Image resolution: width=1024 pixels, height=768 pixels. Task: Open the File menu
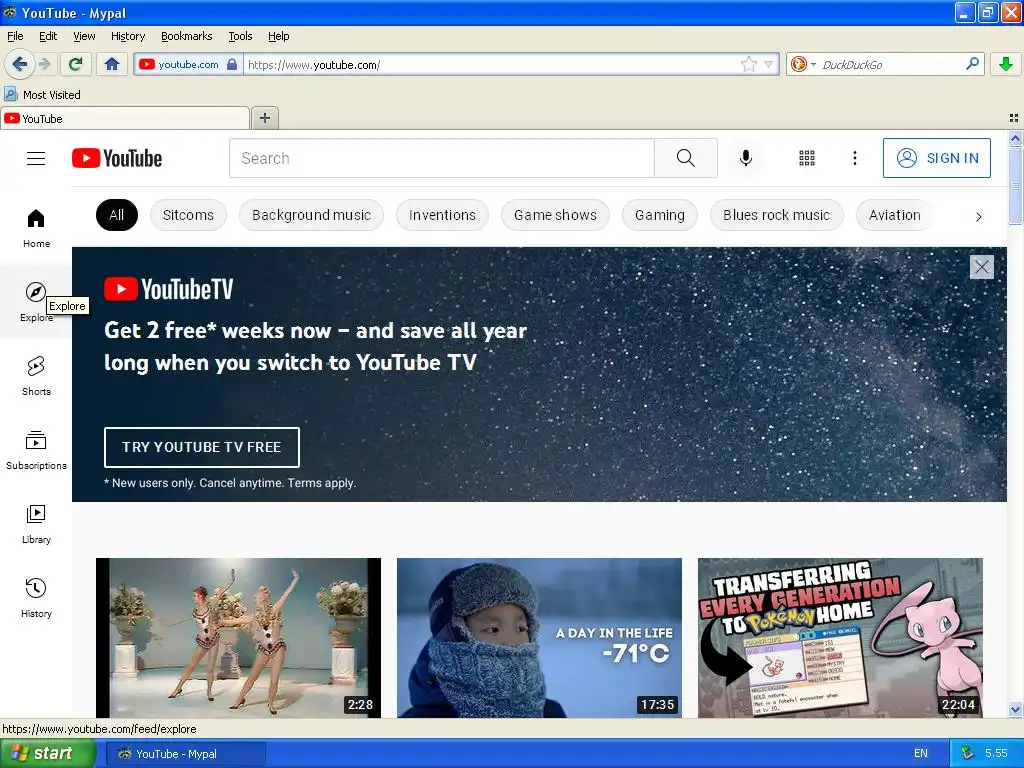pyautogui.click(x=15, y=36)
